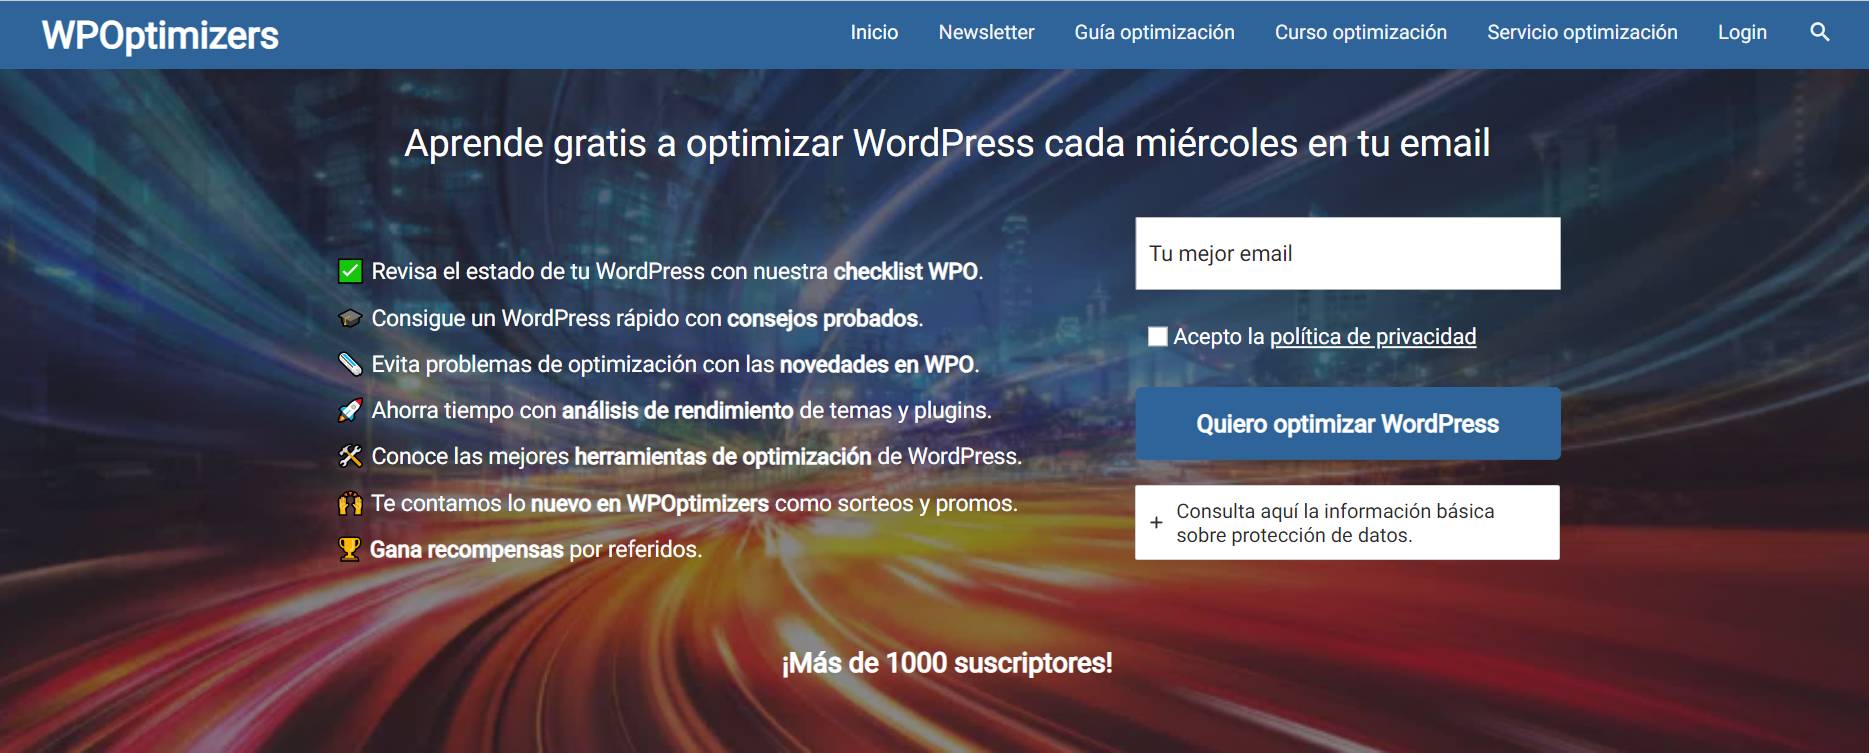
Task: Click the '¡Más de 1000 suscriptores!' text
Action: coord(946,662)
